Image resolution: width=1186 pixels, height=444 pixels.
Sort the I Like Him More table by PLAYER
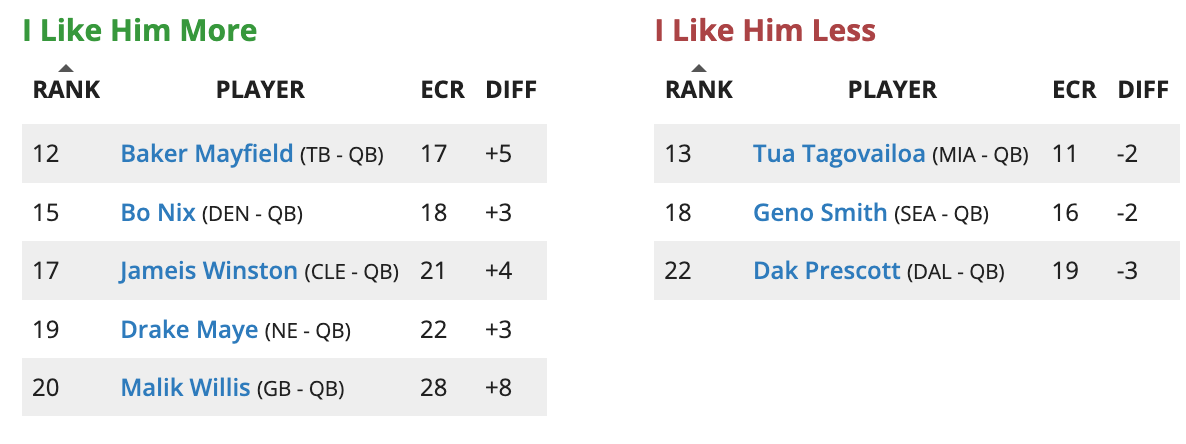260,89
